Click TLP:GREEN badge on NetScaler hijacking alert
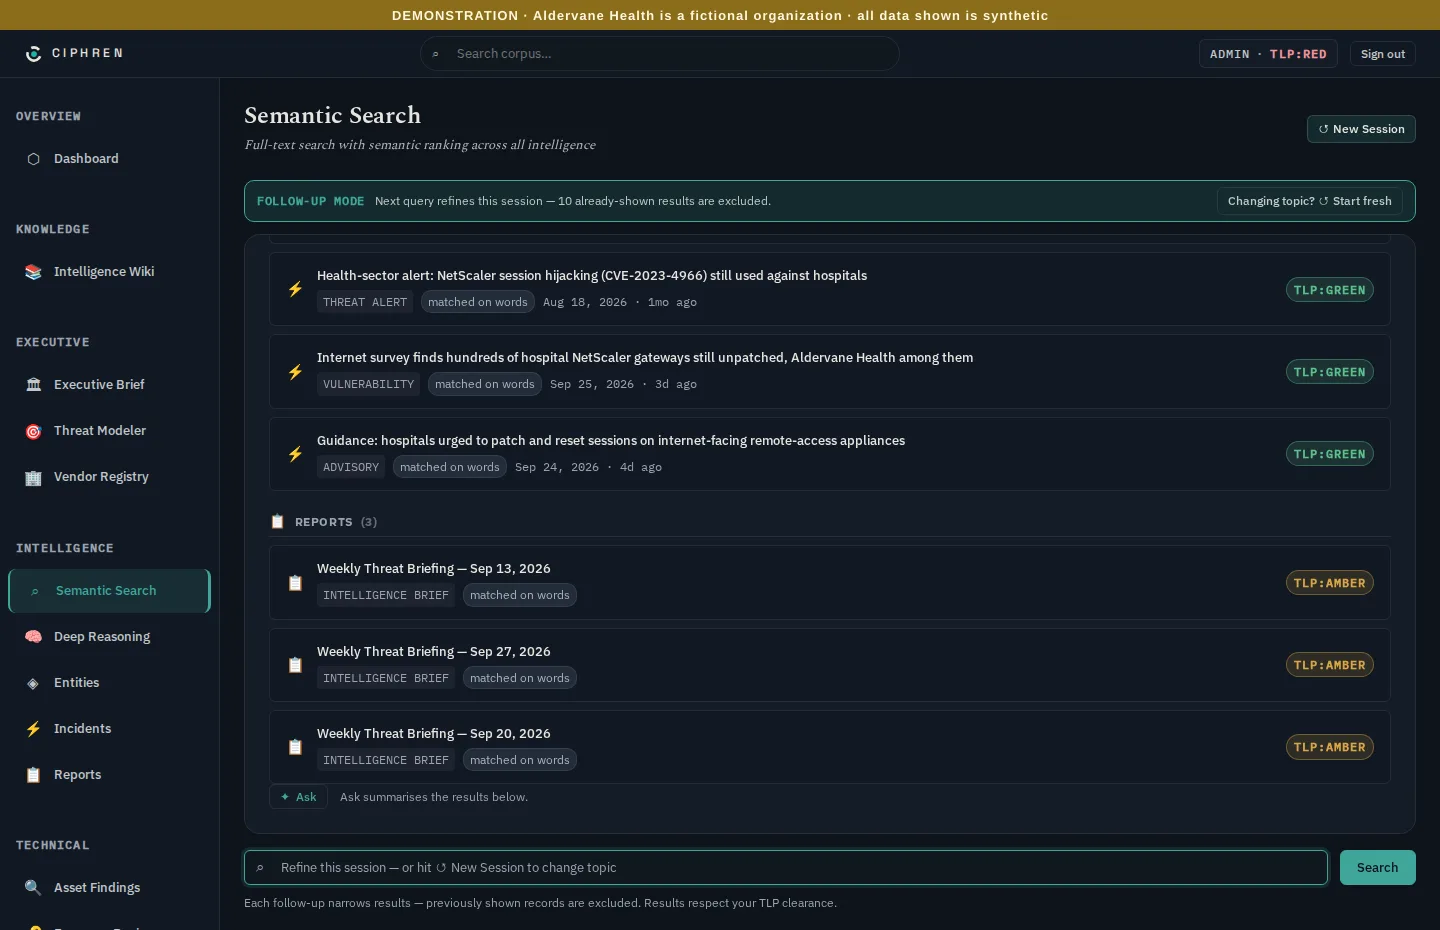 [x=1329, y=290]
